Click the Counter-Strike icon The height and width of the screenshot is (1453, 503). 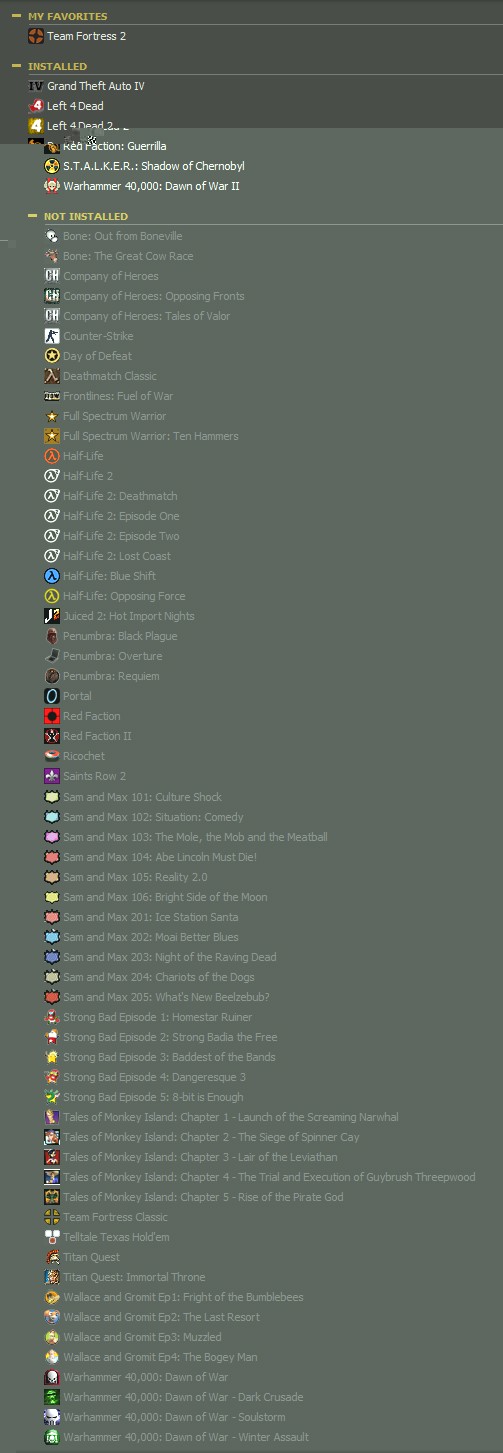click(52, 336)
